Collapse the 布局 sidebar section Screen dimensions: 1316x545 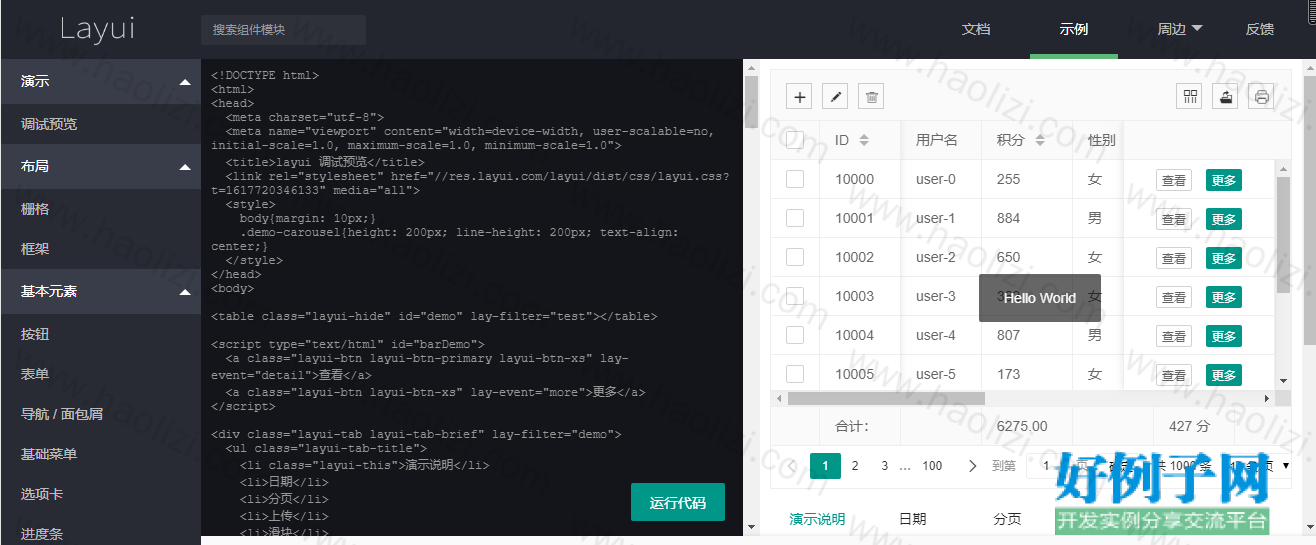(x=100, y=166)
